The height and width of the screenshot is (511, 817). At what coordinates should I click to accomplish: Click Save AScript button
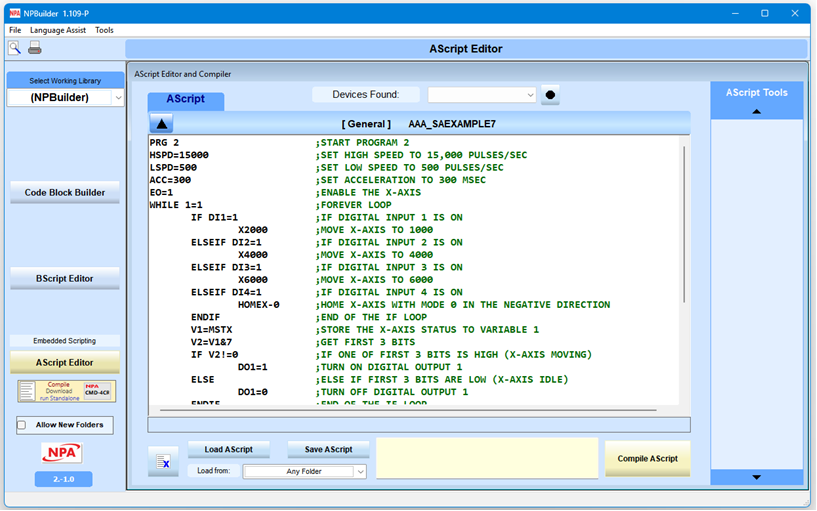click(328, 450)
